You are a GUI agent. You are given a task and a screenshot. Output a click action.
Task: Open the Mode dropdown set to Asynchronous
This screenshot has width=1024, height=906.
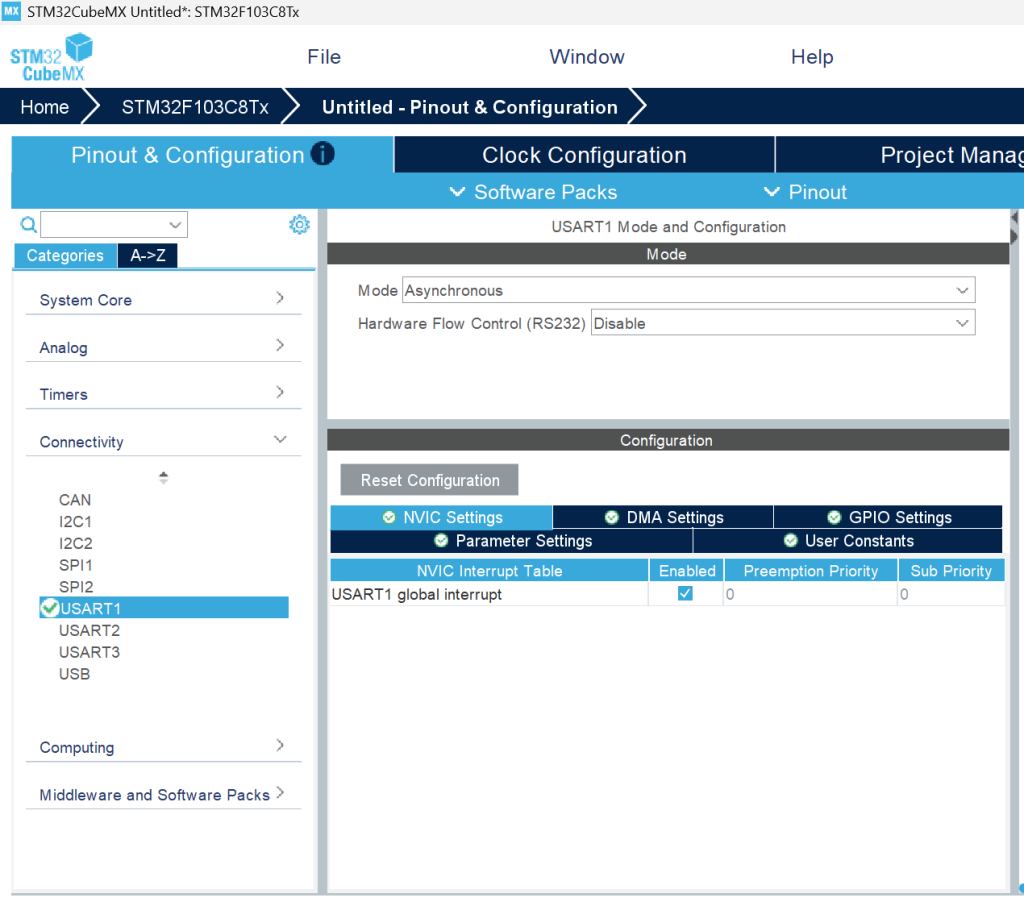688,291
